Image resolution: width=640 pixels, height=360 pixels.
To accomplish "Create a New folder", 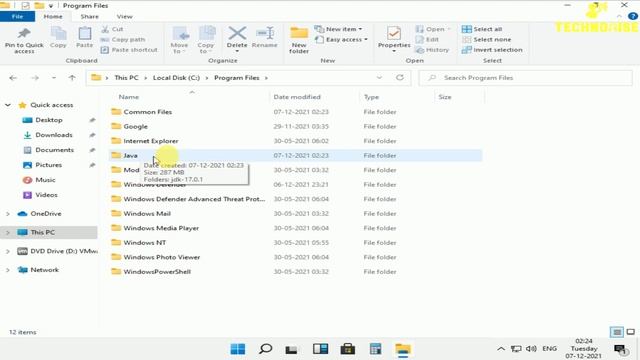I will pos(299,40).
